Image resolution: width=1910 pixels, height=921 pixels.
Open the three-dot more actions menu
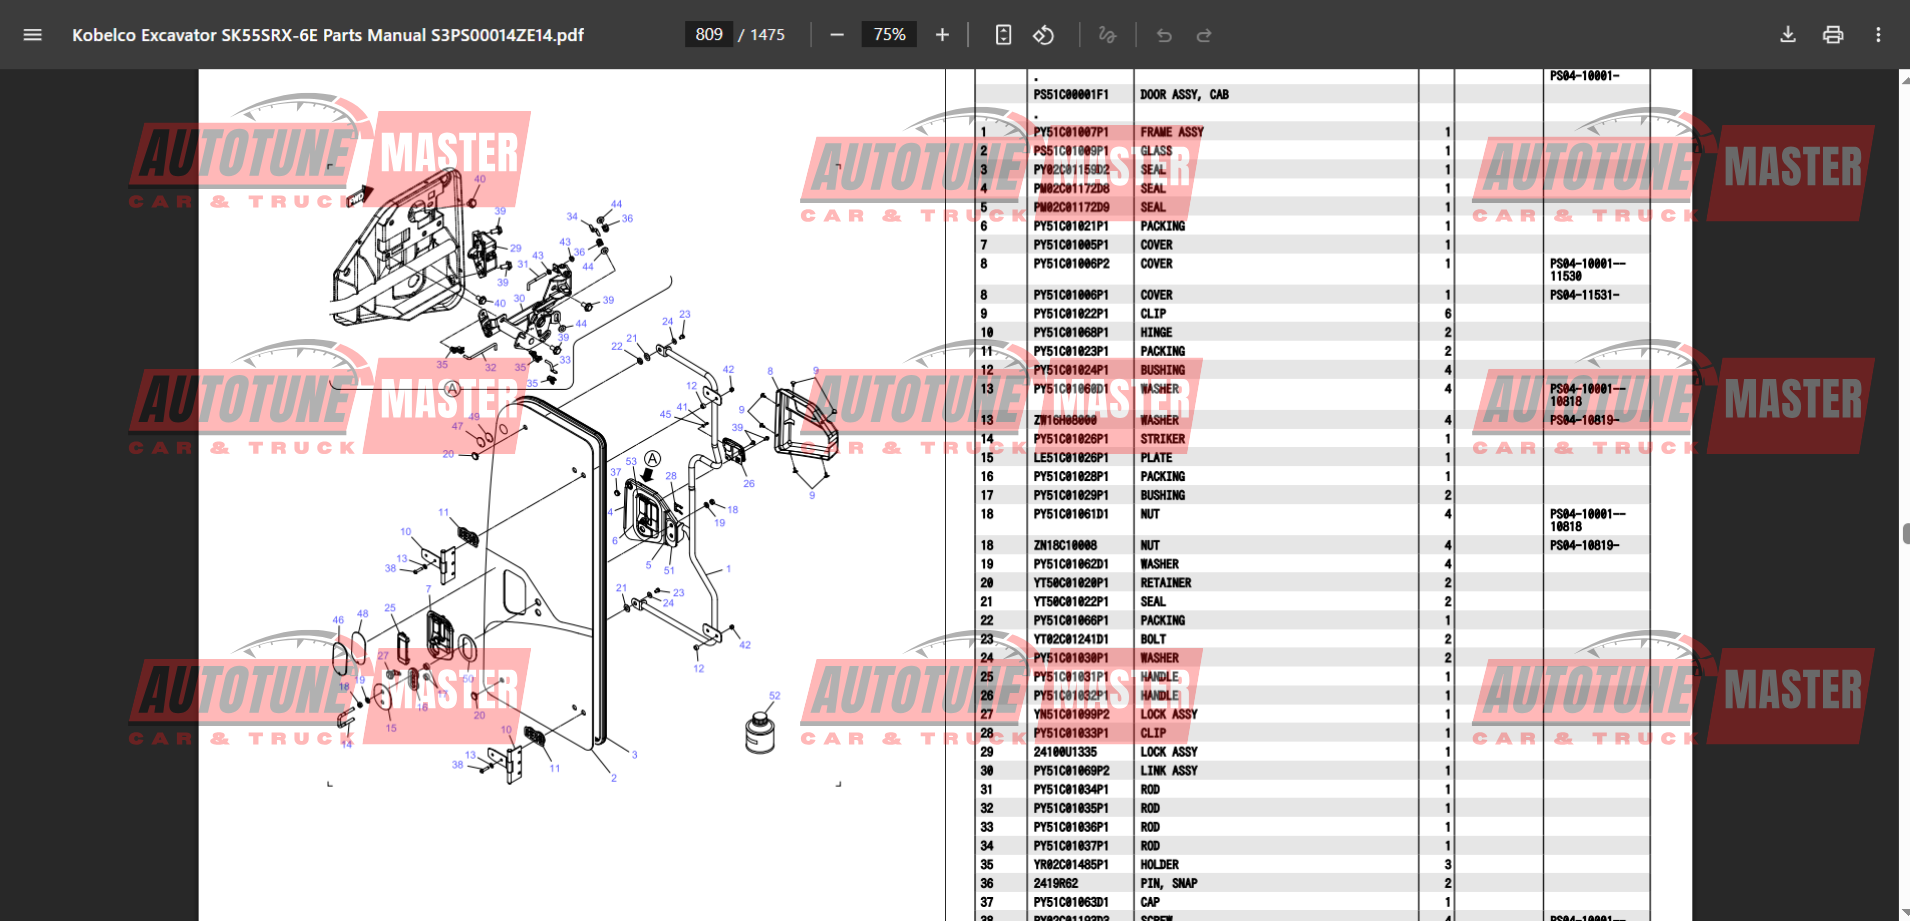[1878, 35]
